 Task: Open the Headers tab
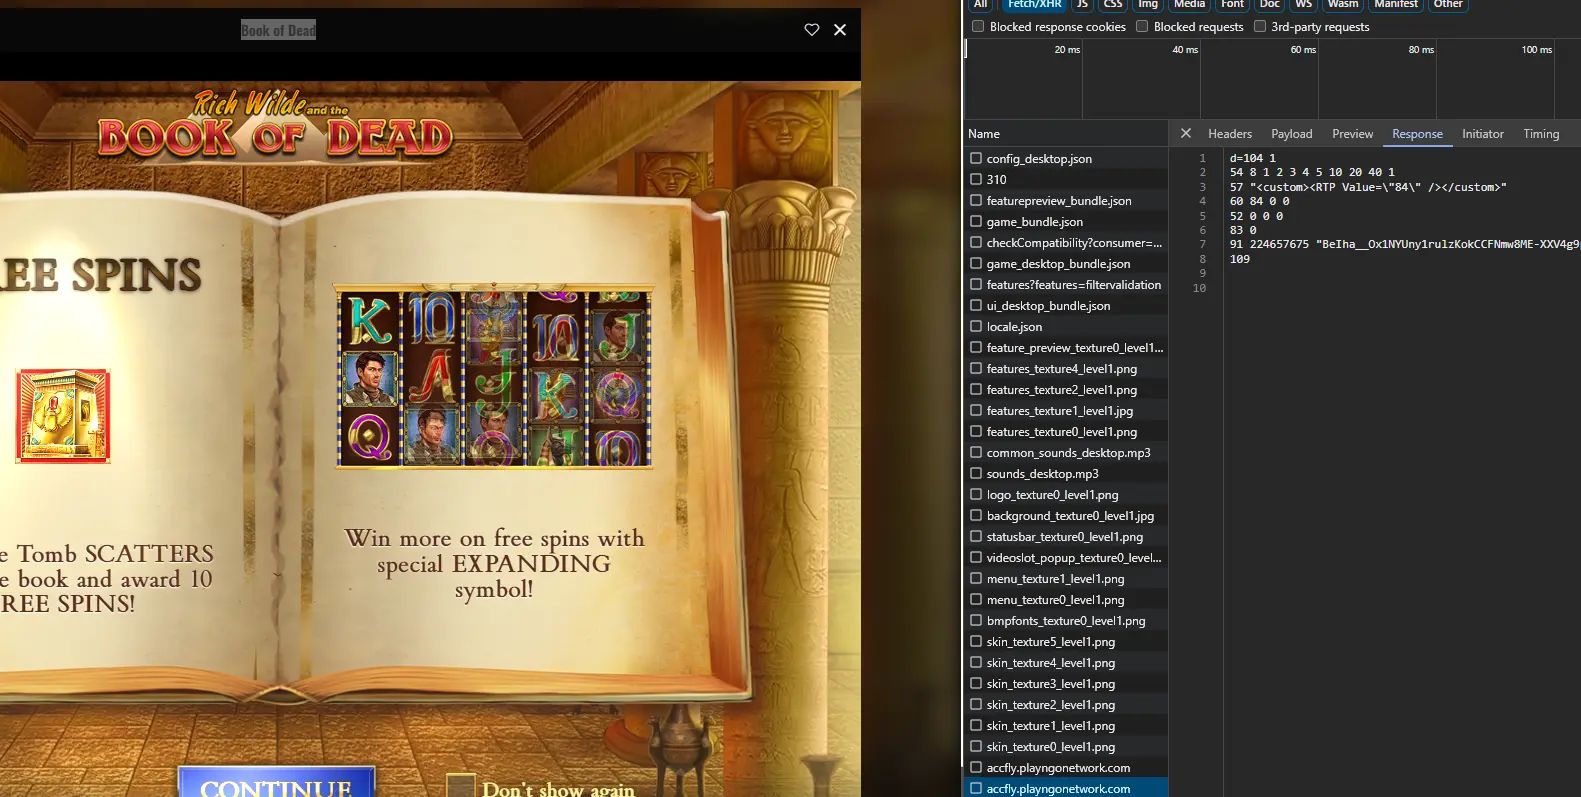click(1230, 134)
